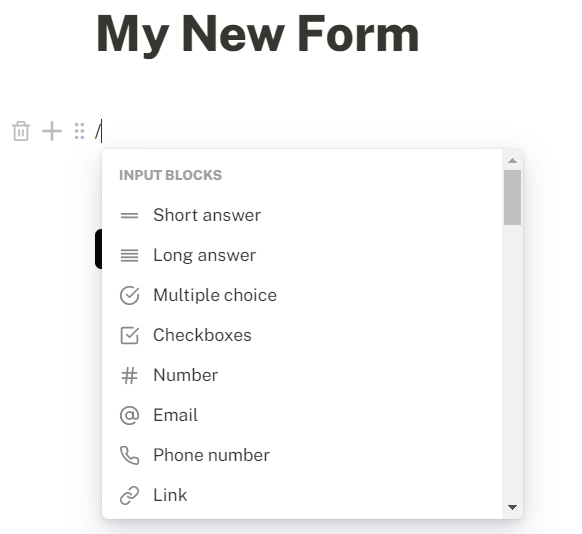
Task: Click the scrollbar thumb in block menu
Action: pyautogui.click(x=513, y=197)
